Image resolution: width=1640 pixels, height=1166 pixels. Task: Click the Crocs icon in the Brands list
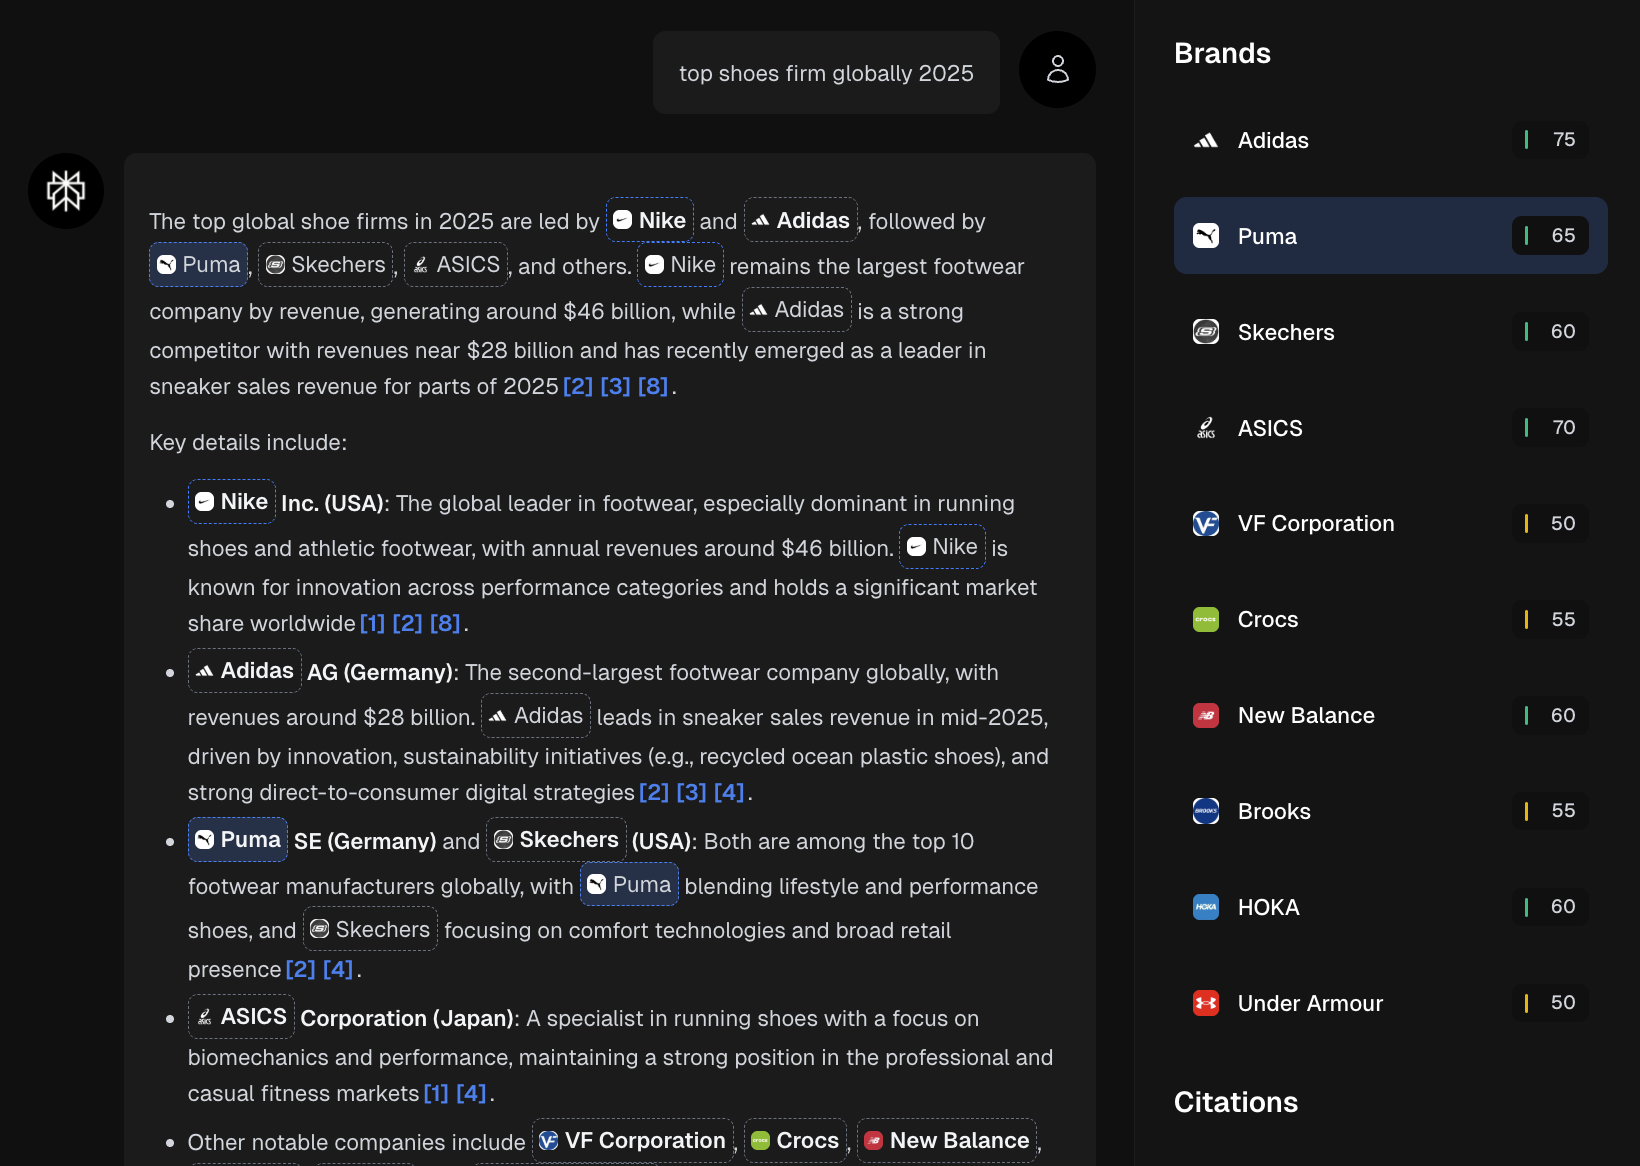pos(1206,619)
